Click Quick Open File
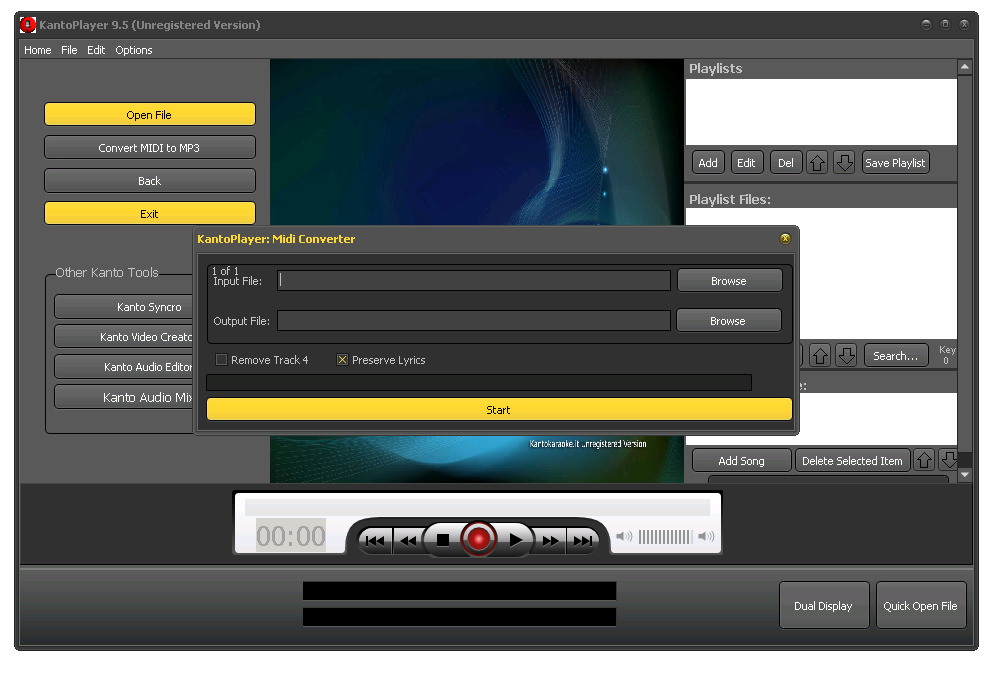Image resolution: width=1005 pixels, height=678 pixels. tap(920, 606)
